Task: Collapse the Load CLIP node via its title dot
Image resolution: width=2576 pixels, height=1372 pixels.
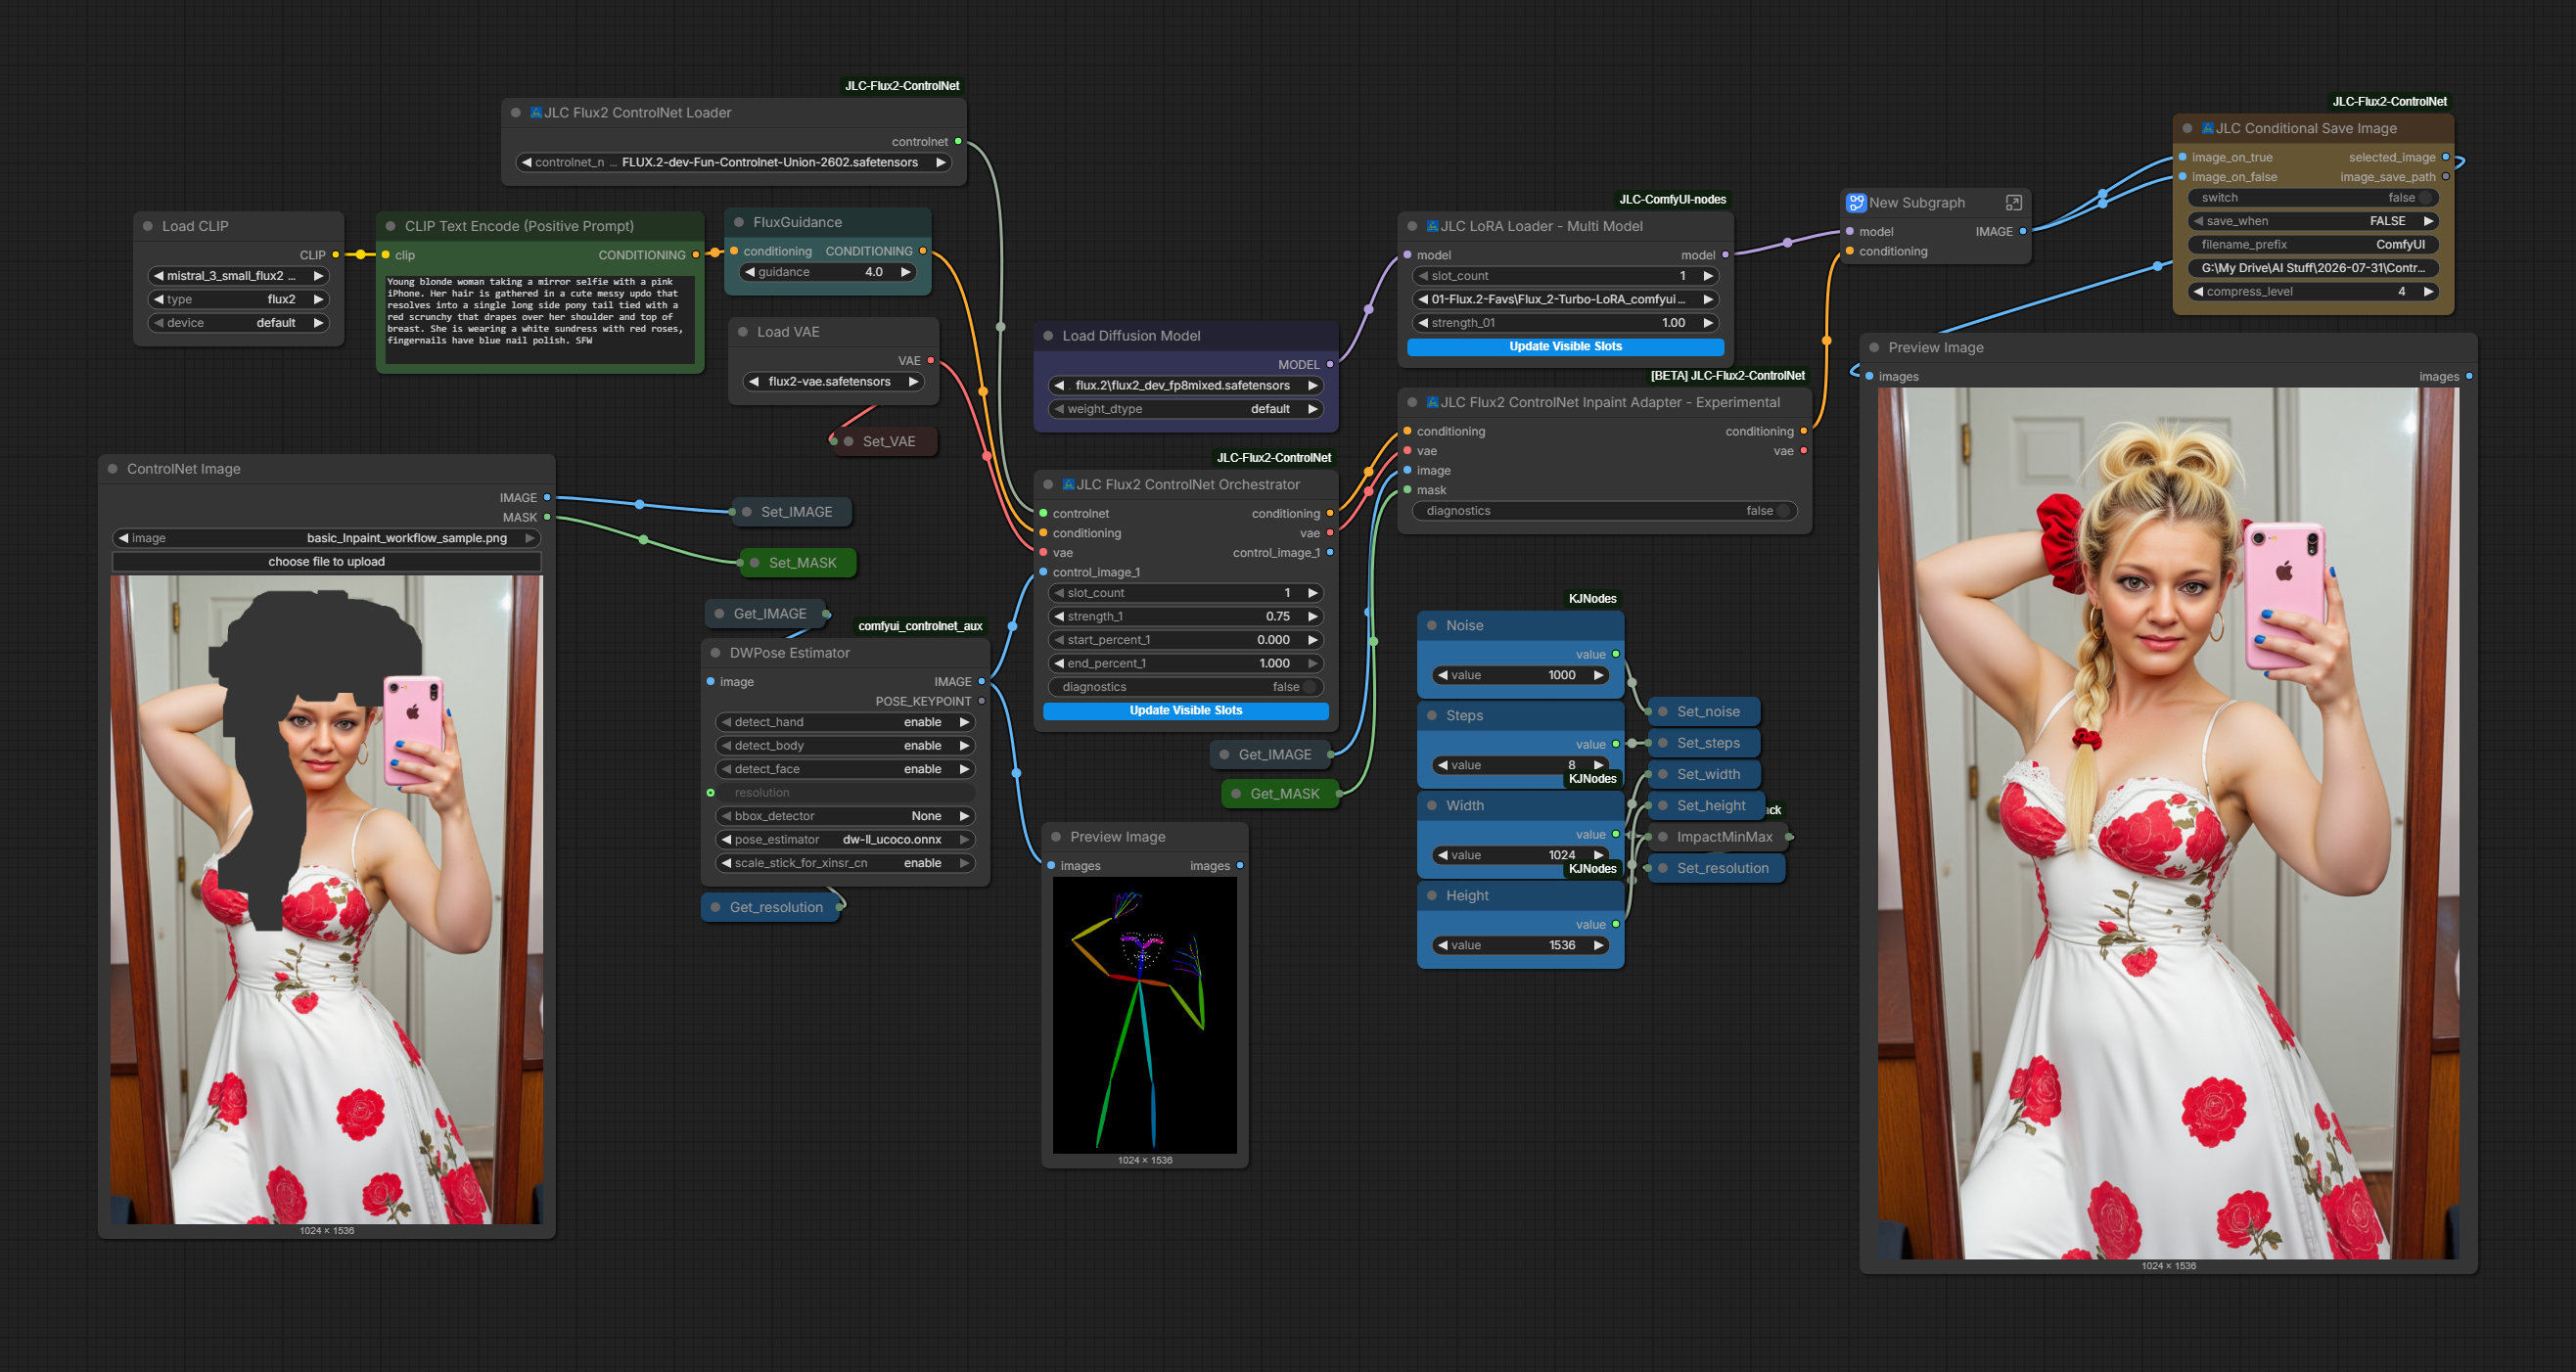Action: [148, 226]
